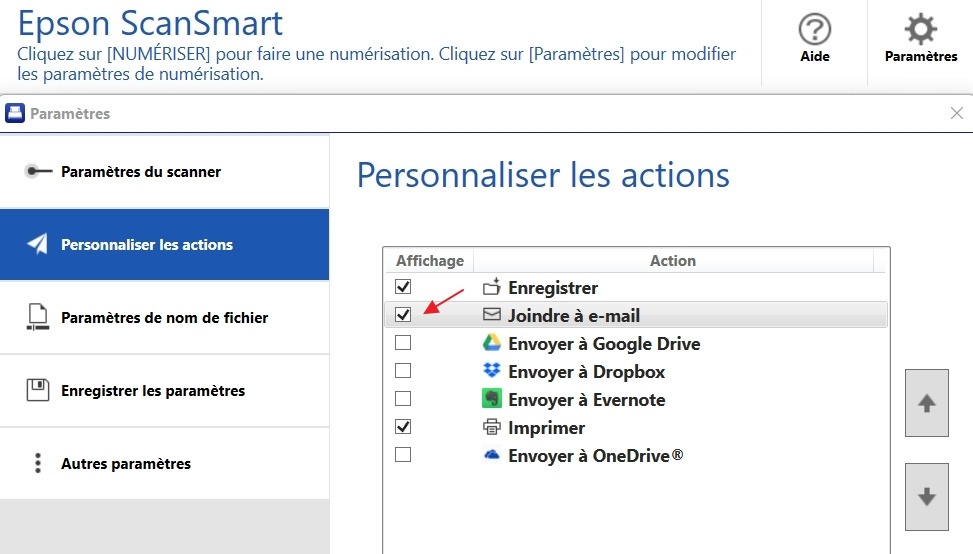Click the floppy disk save icon in sidebar

click(x=37, y=390)
